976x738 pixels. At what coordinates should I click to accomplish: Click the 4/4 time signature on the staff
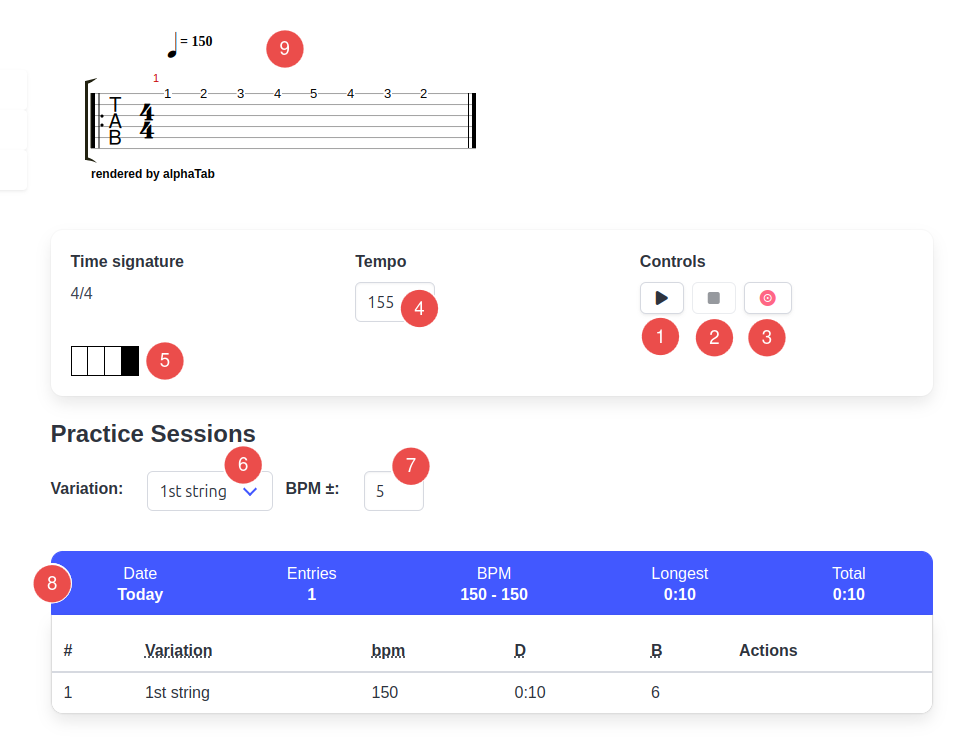click(147, 121)
